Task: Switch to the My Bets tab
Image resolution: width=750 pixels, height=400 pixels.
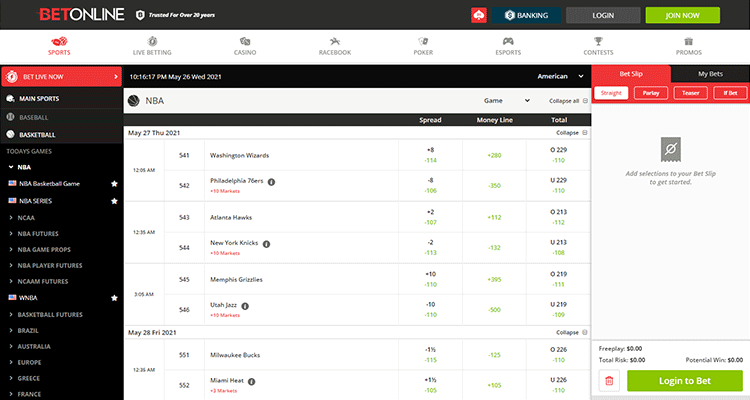Action: [x=710, y=74]
